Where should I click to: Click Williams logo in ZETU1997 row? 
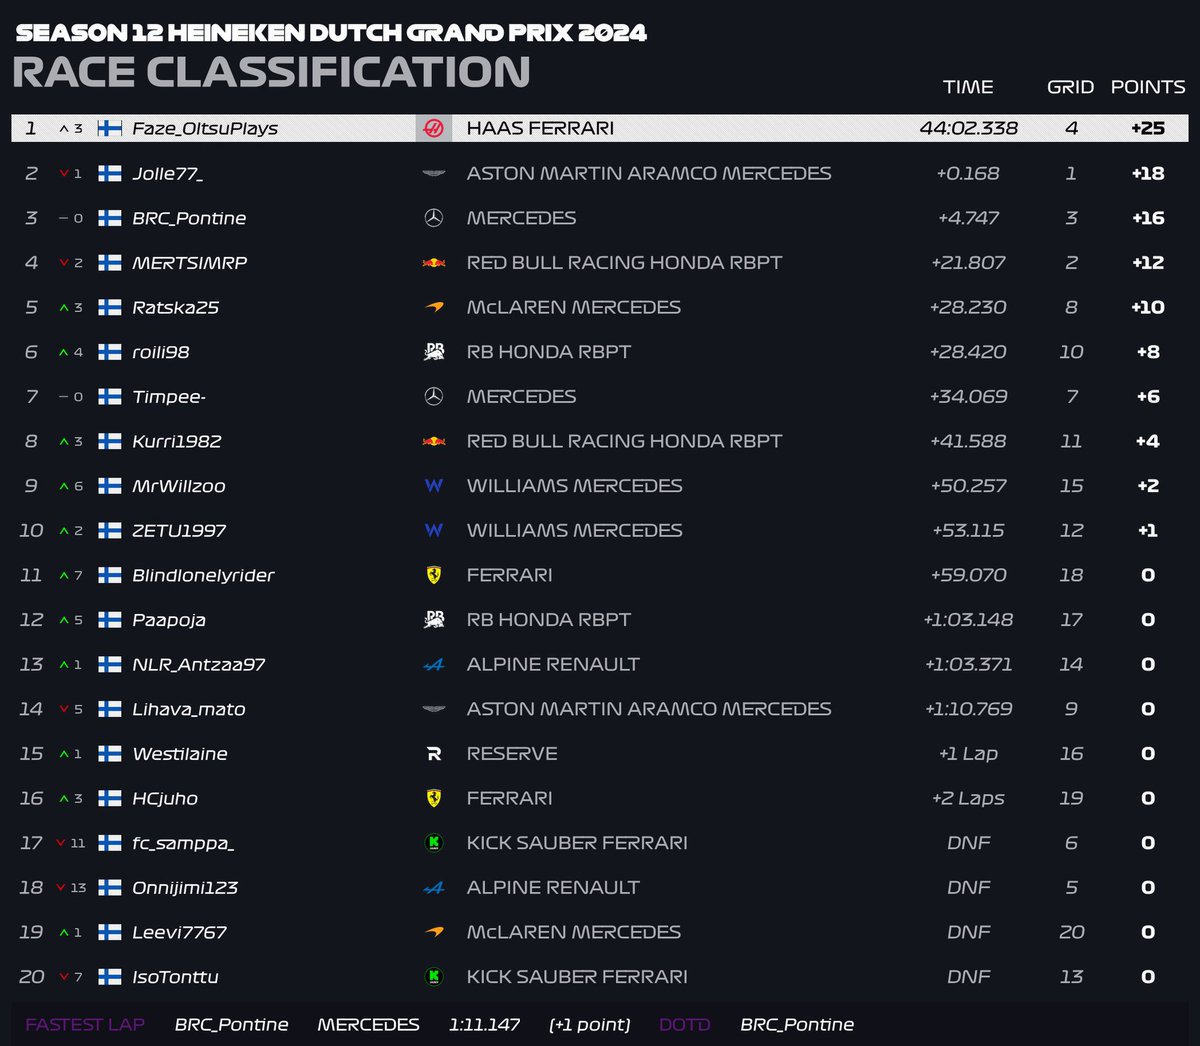[x=434, y=530]
